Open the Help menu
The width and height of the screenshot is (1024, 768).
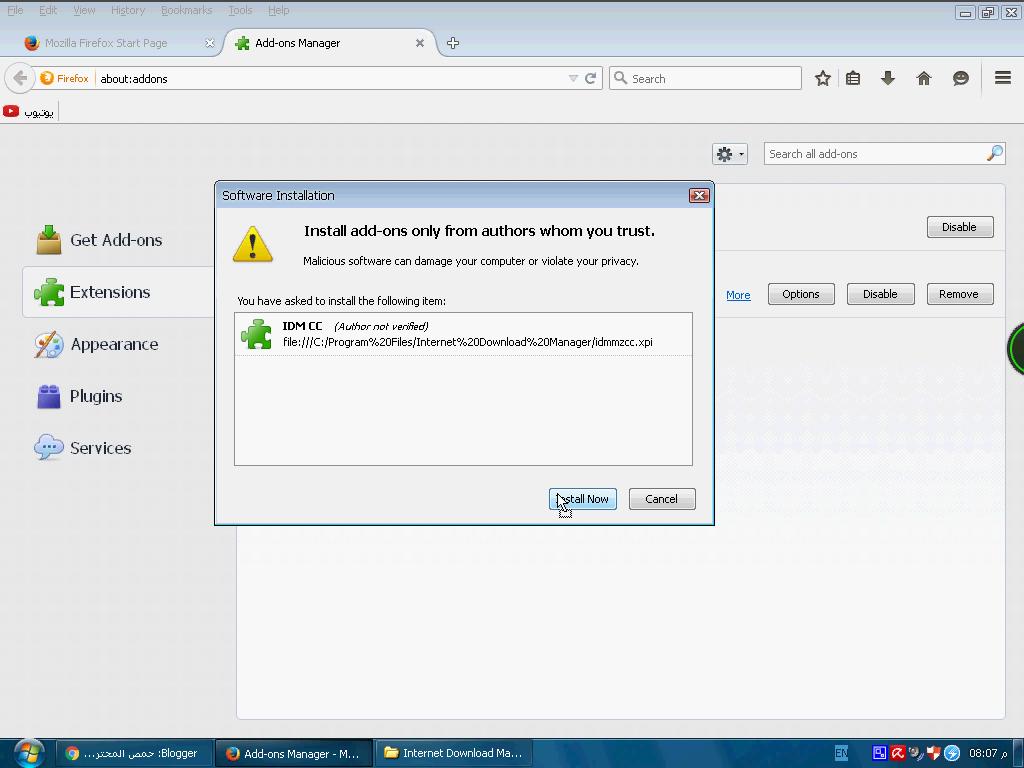pos(278,10)
